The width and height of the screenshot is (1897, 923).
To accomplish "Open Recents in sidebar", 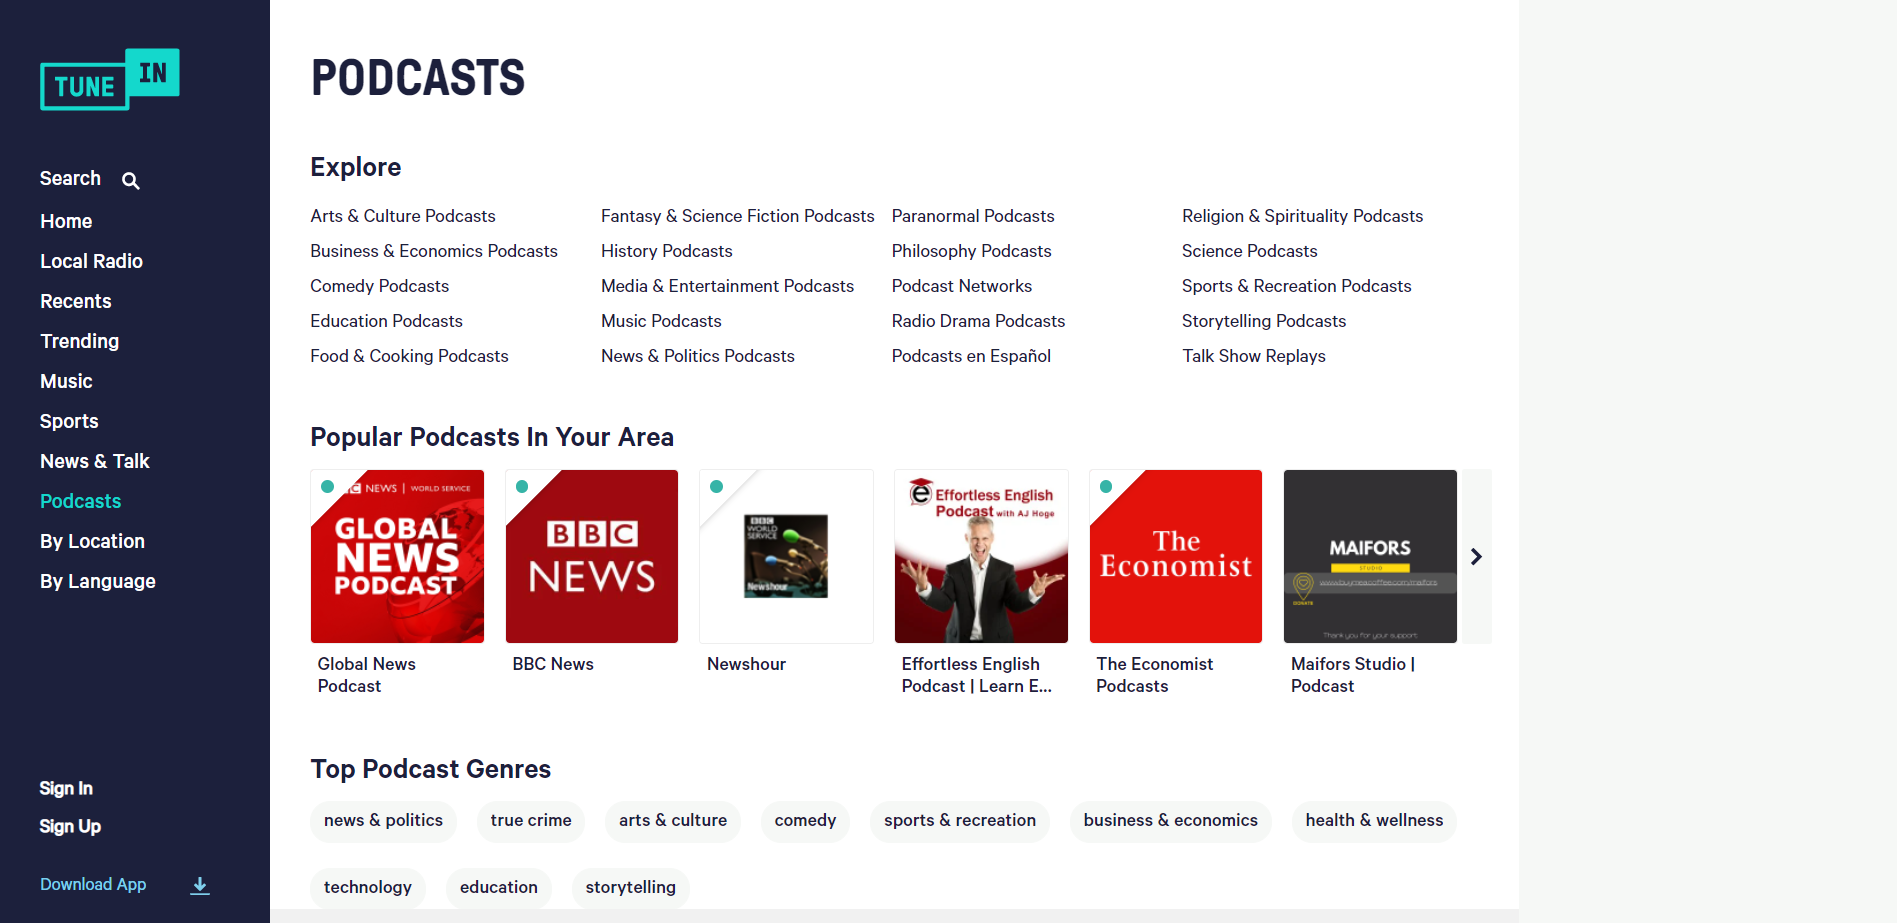I will tap(75, 301).
